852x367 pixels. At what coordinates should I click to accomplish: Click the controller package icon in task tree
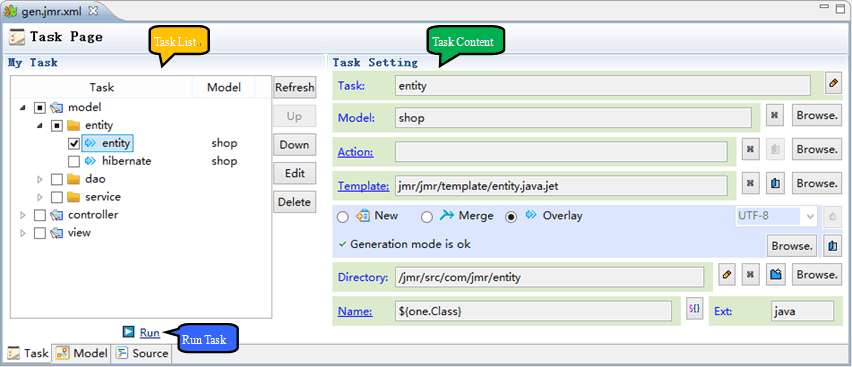click(57, 215)
